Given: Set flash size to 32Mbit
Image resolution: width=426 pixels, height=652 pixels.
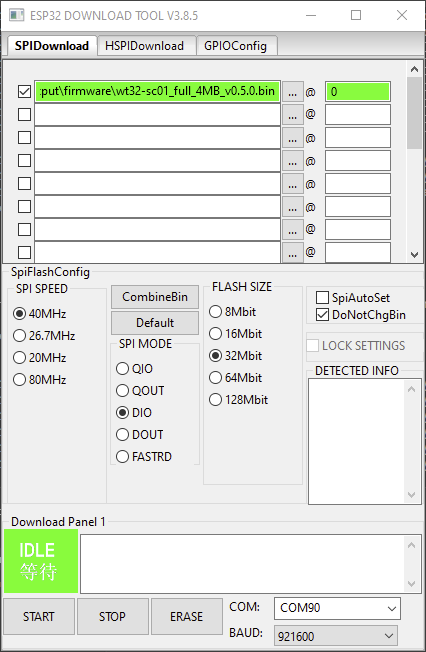Looking at the screenshot, I should (235, 356).
